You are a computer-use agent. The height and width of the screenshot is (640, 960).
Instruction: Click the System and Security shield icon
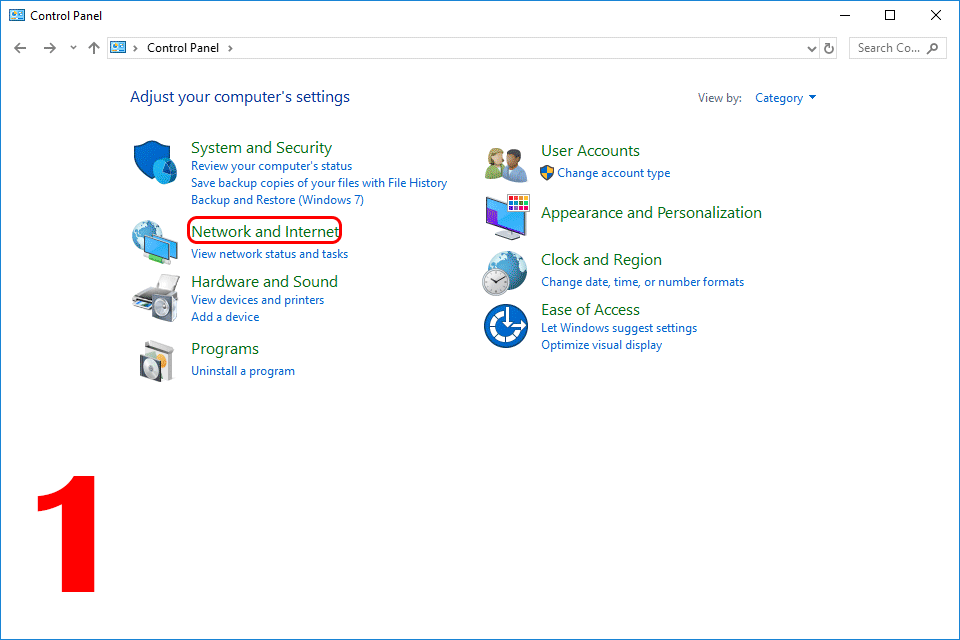pos(155,162)
